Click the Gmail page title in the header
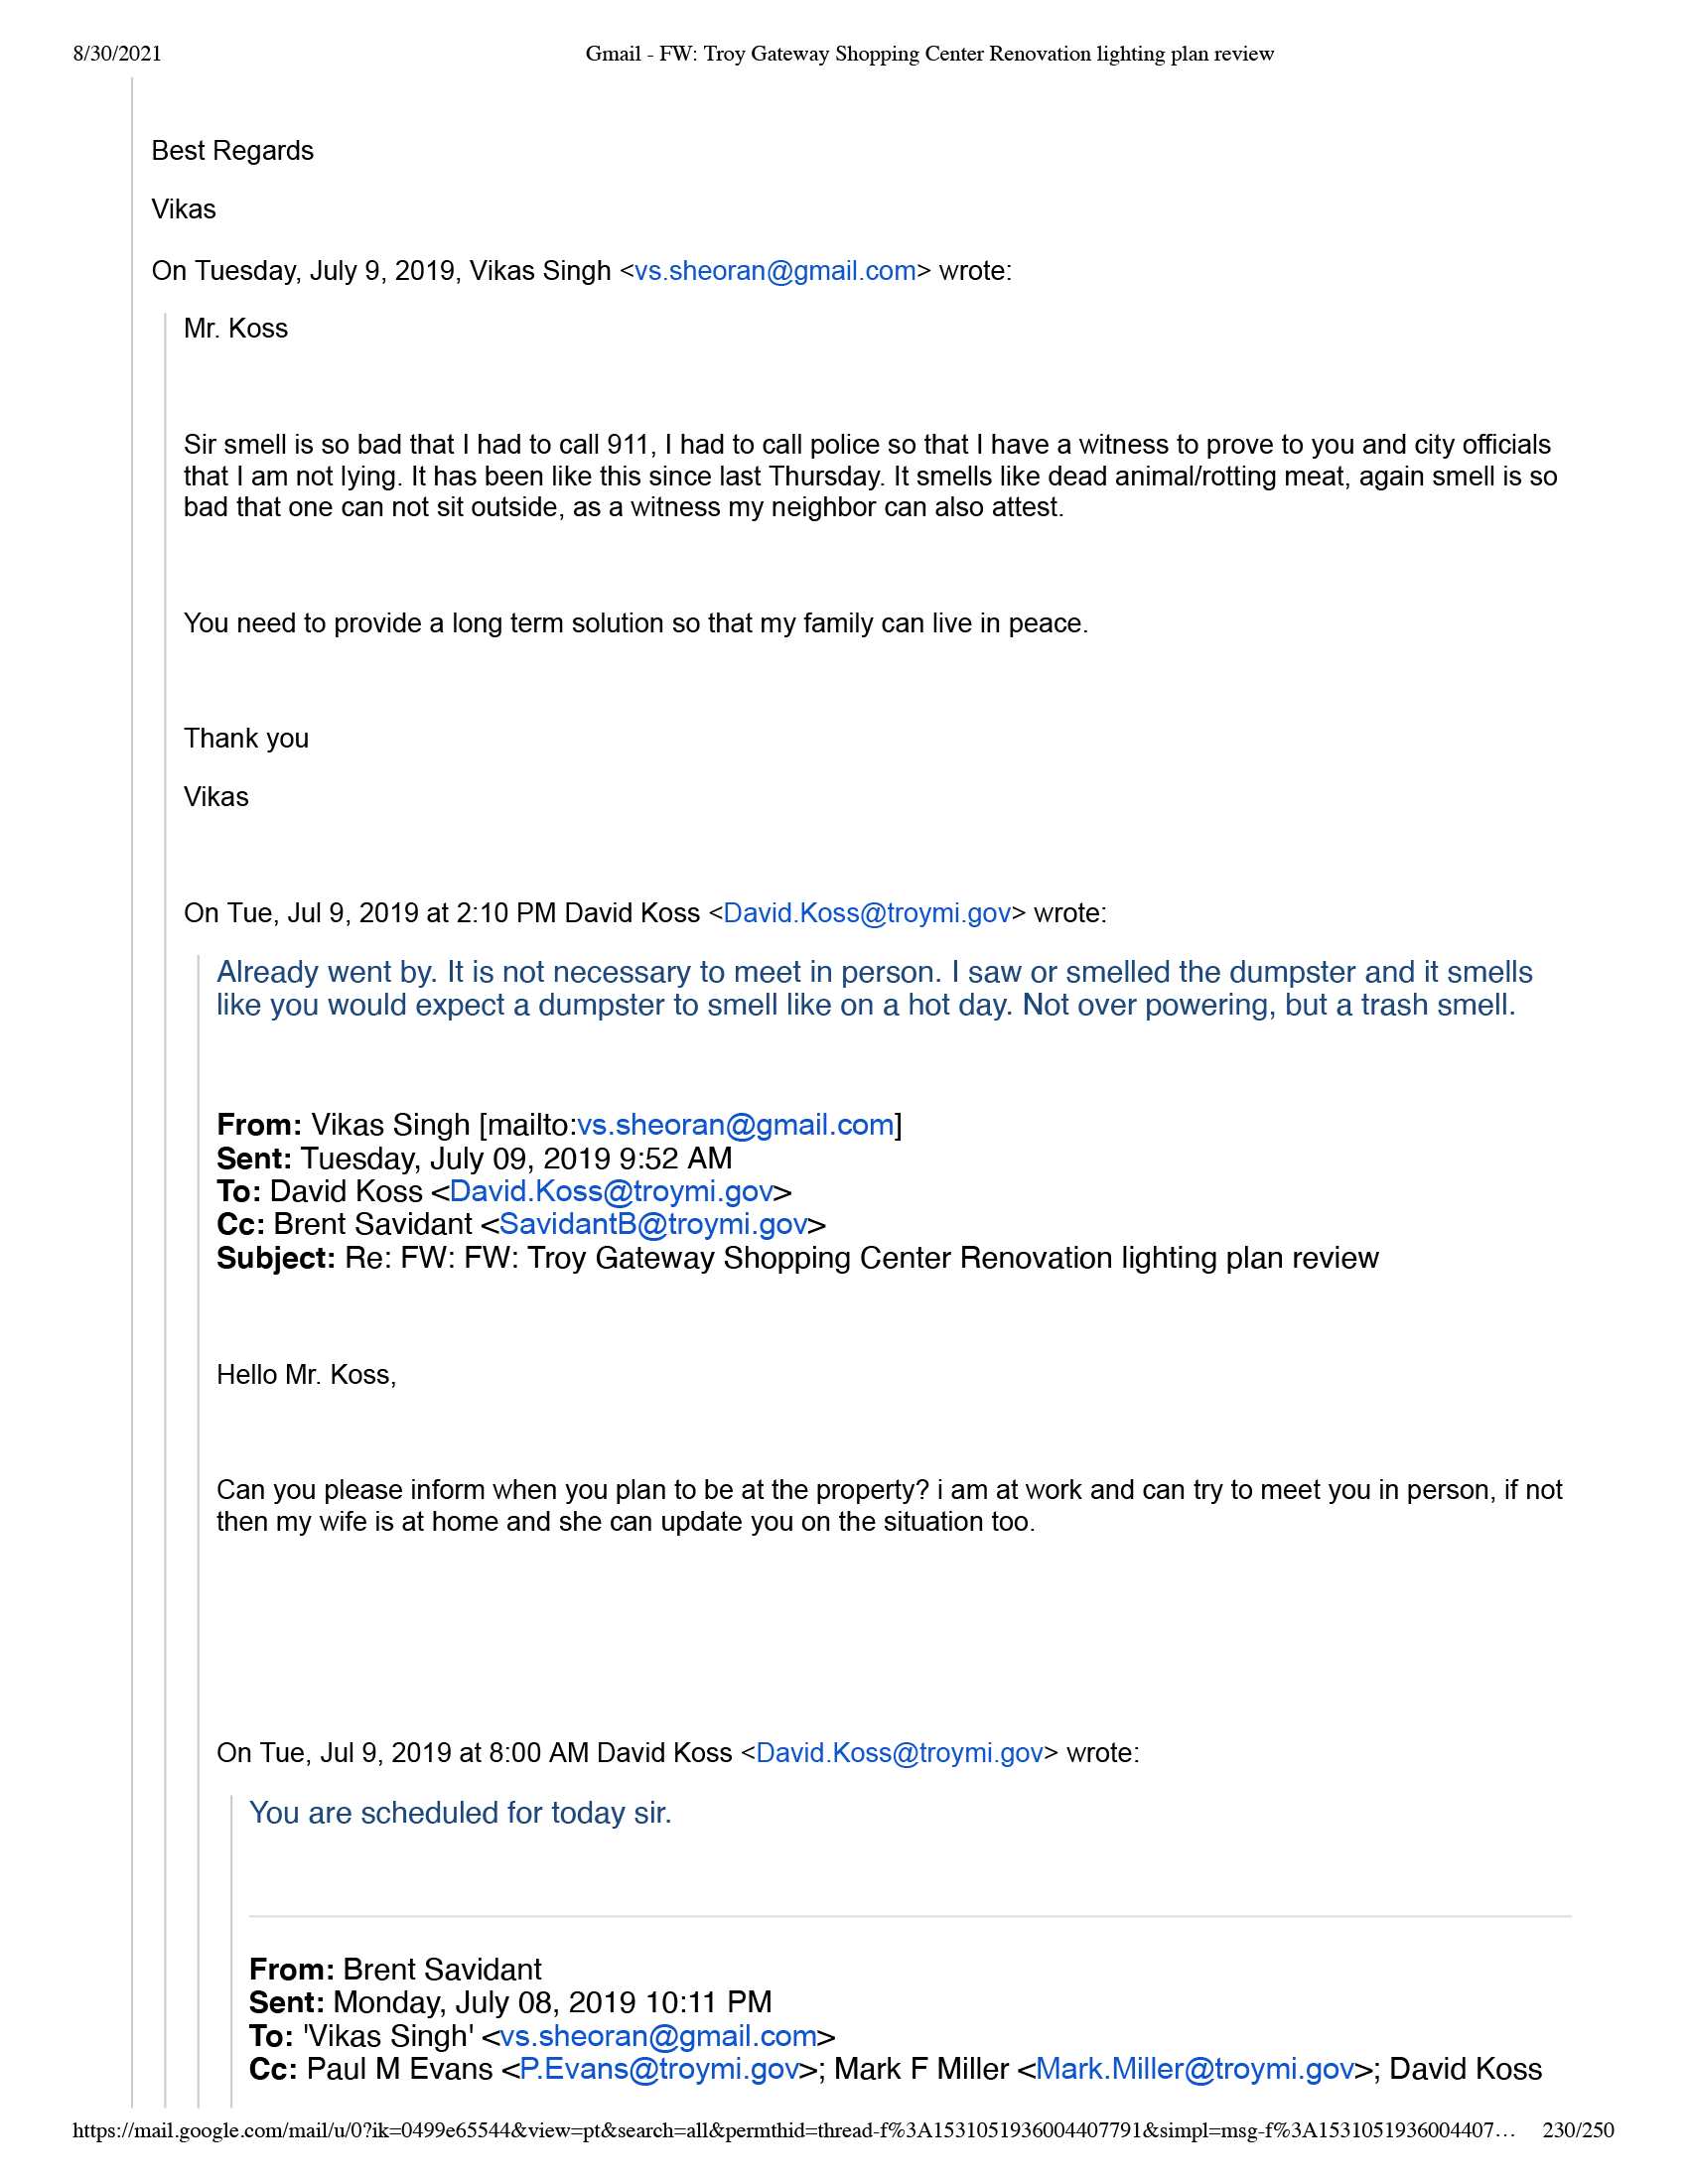The image size is (1688, 2184). pos(929,54)
